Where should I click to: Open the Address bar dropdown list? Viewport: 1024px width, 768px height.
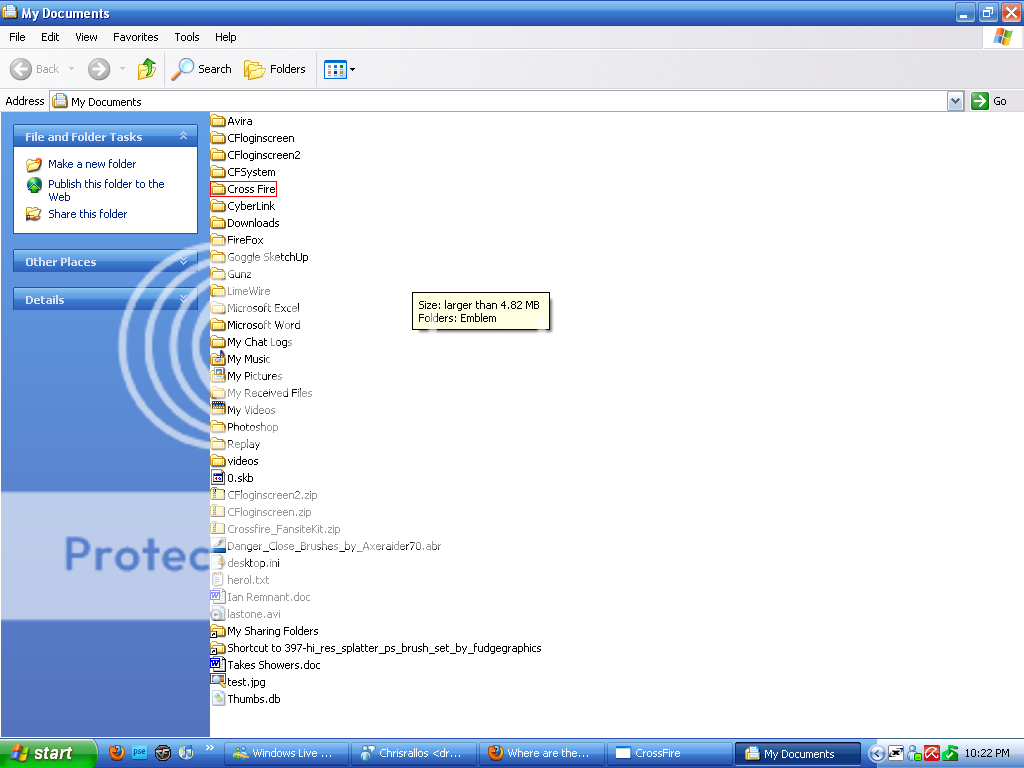pyautogui.click(x=955, y=101)
